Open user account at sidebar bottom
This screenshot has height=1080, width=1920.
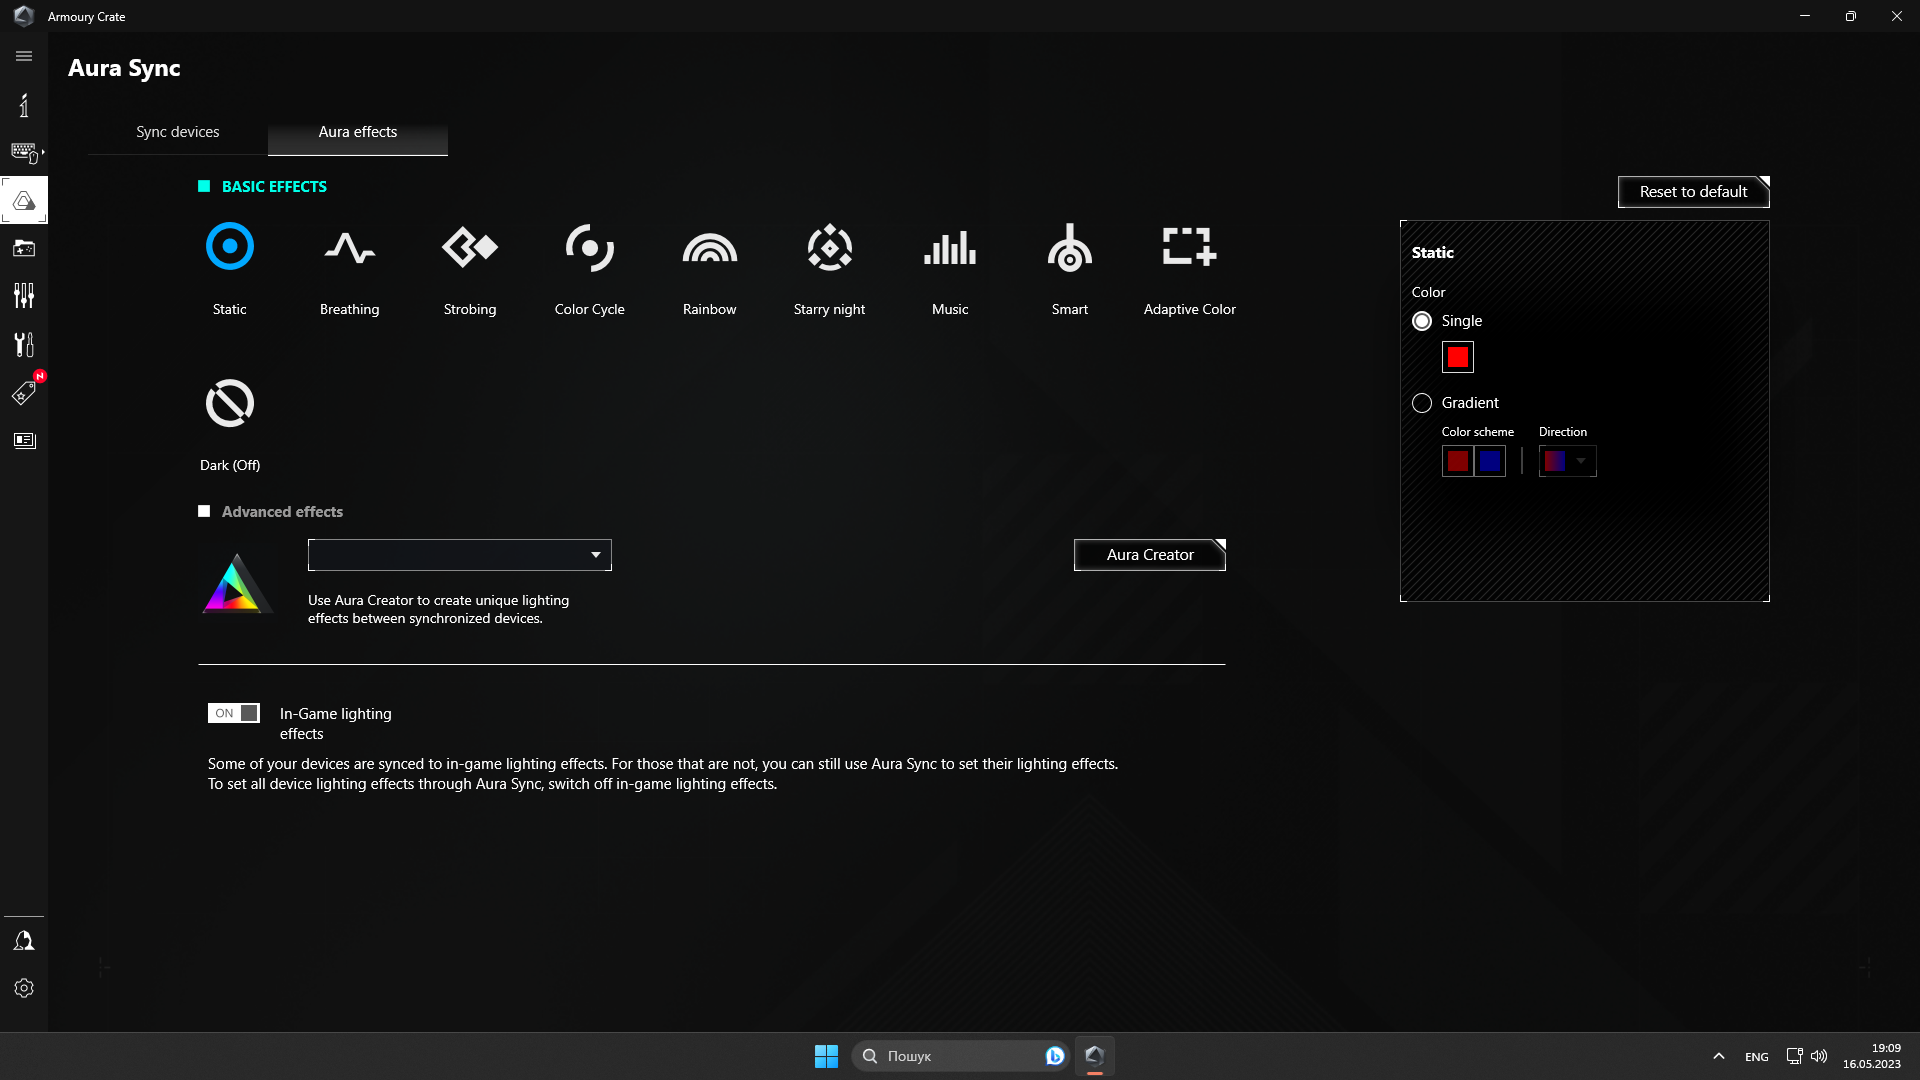24,939
